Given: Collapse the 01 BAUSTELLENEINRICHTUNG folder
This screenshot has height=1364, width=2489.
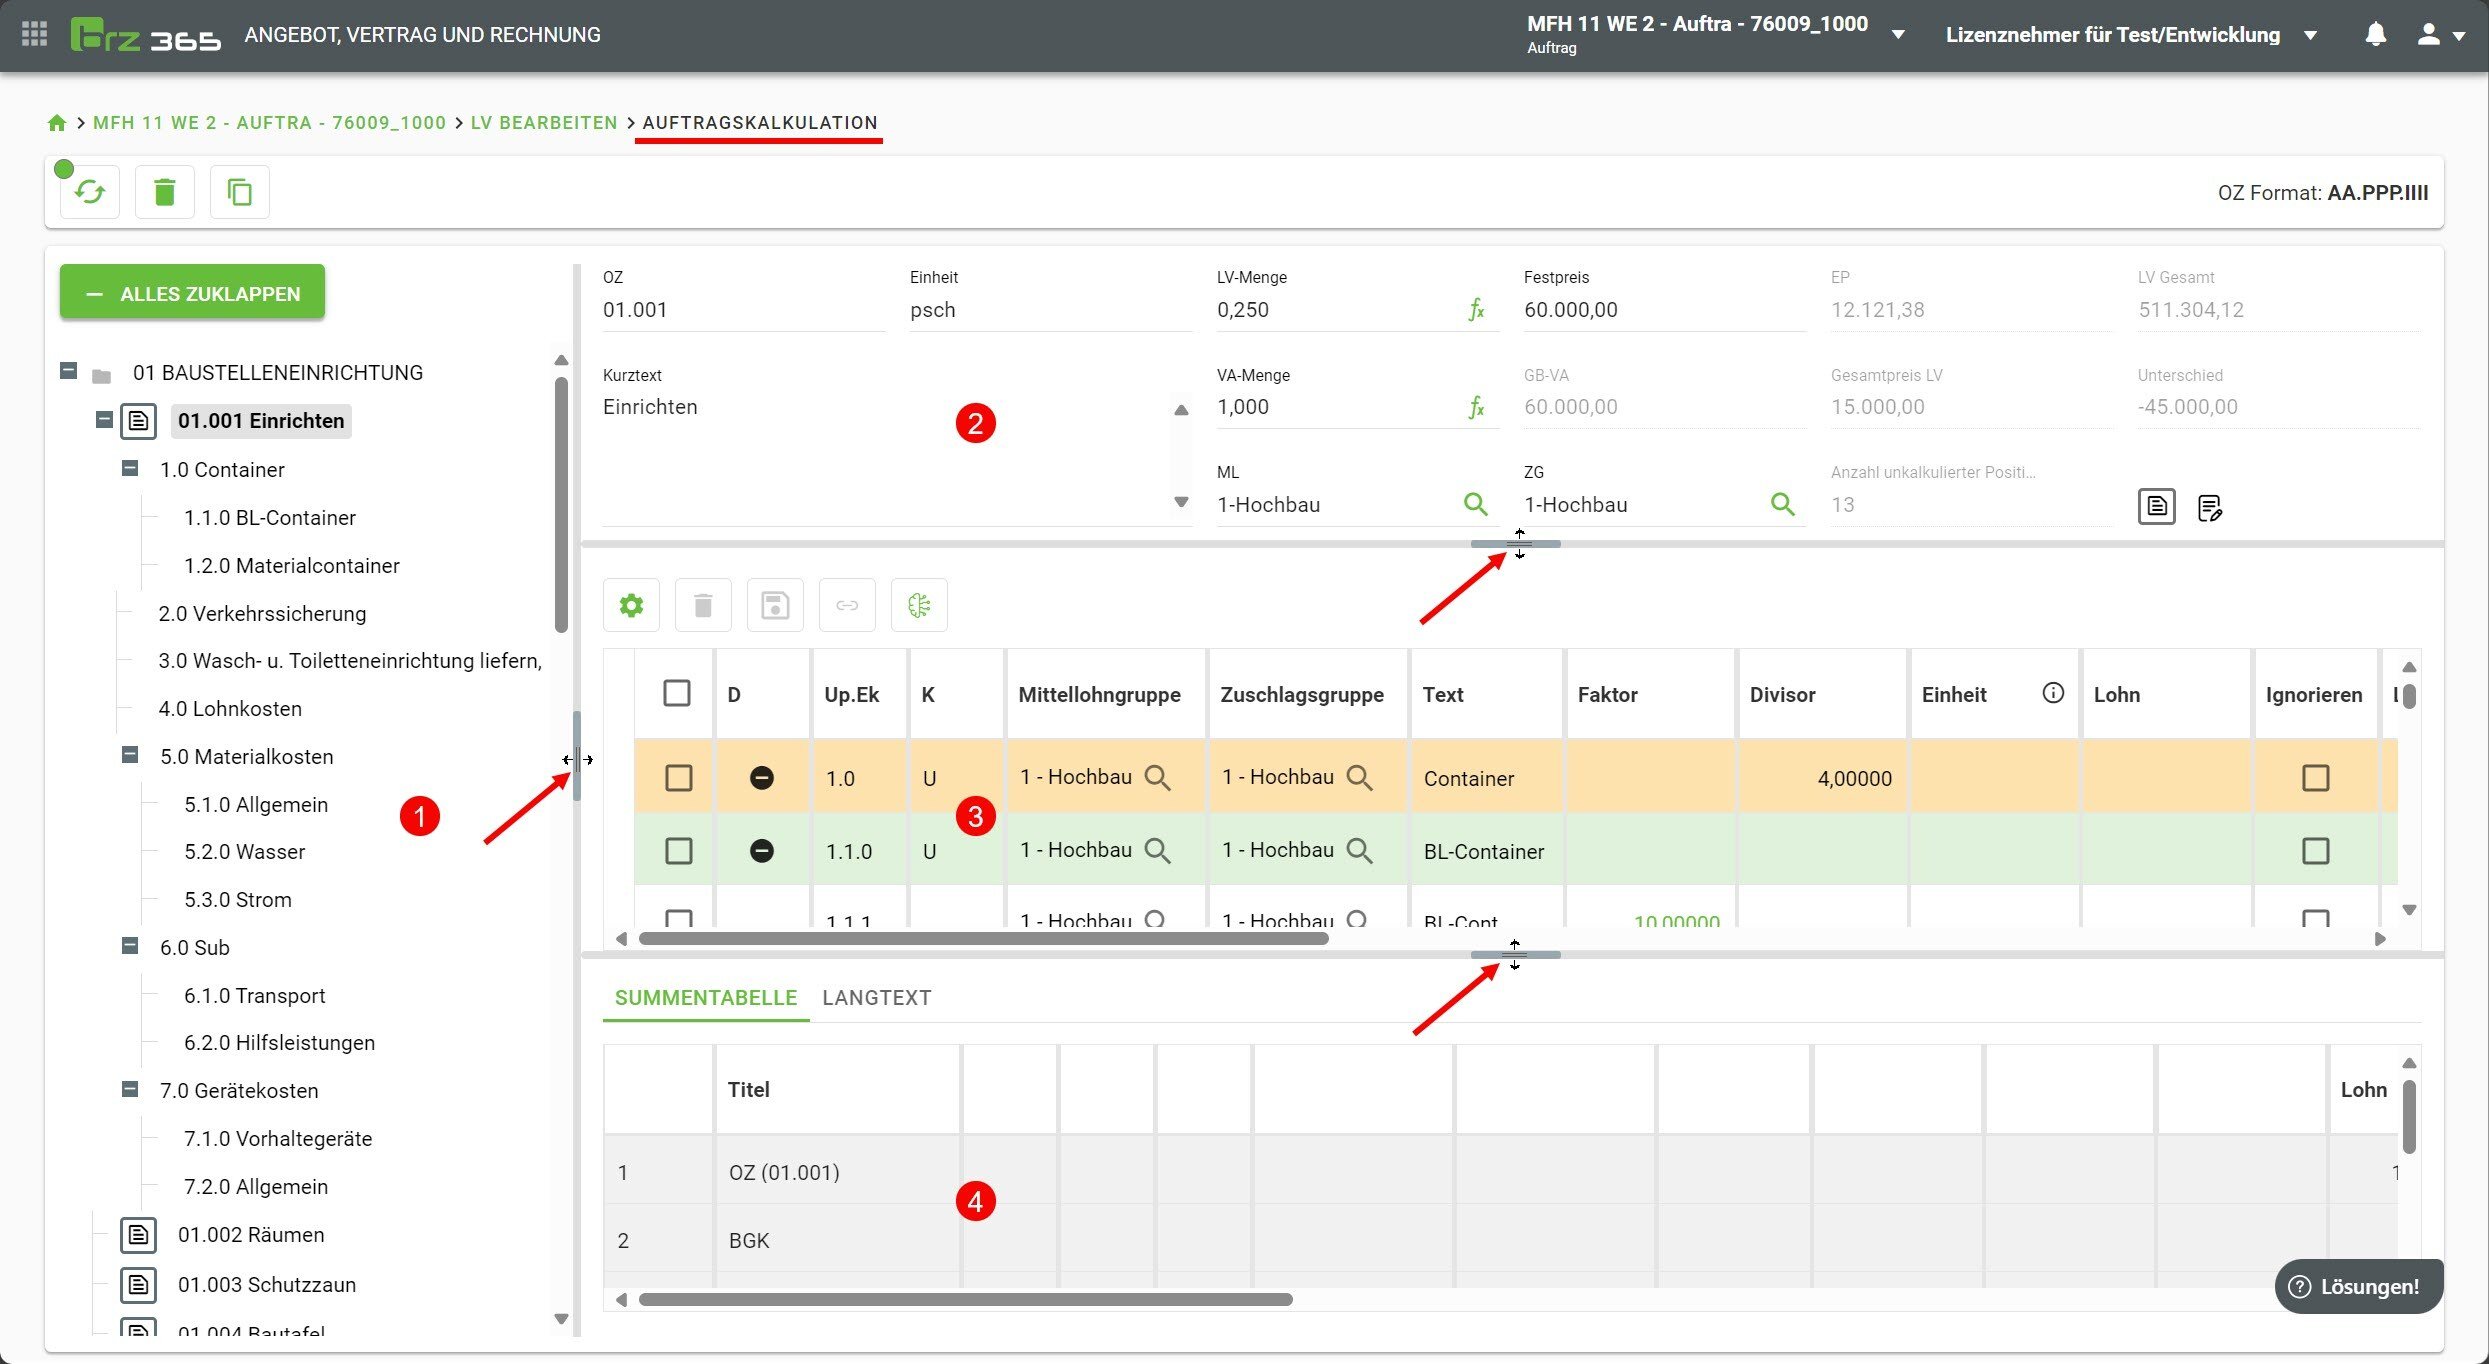Looking at the screenshot, I should (x=68, y=371).
